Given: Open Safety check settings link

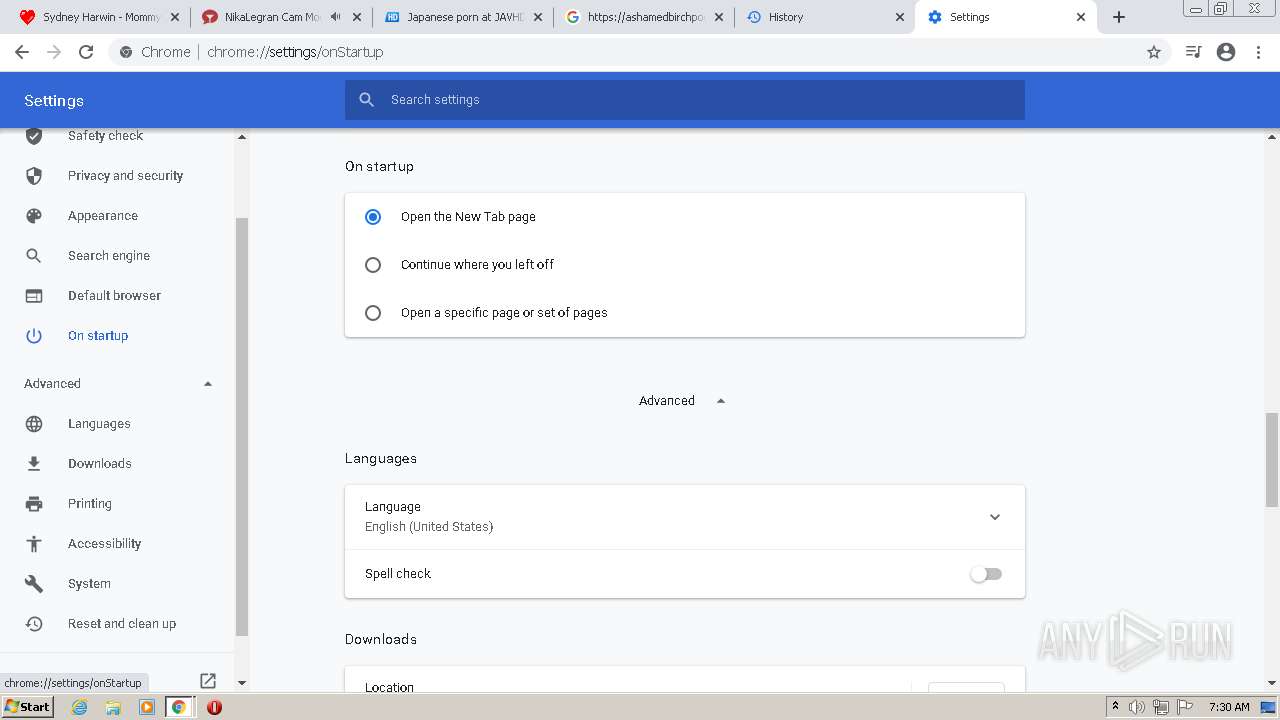Looking at the screenshot, I should click(x=105, y=136).
